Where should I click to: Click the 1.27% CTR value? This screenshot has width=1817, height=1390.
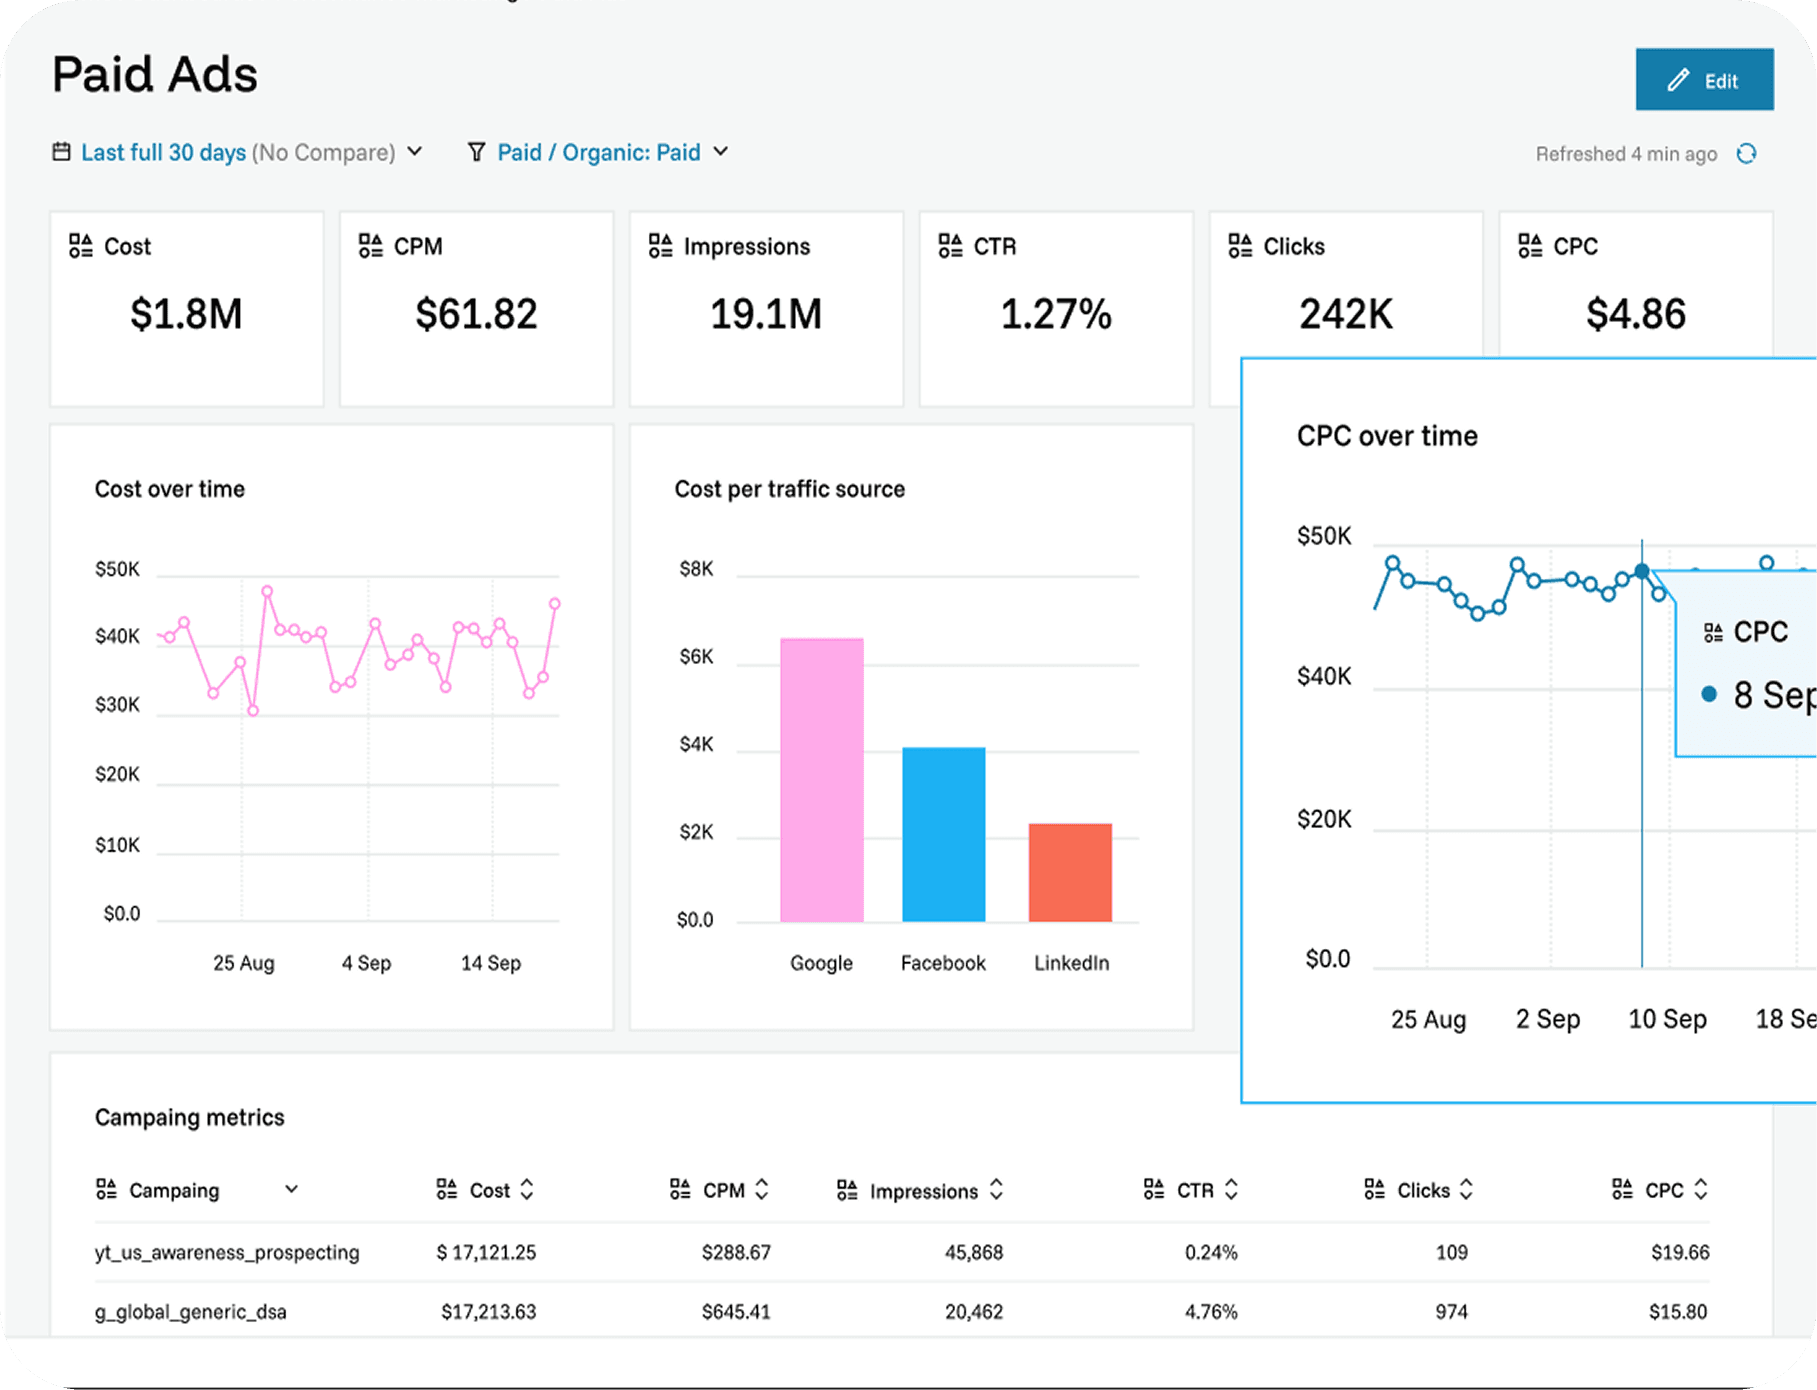click(x=1056, y=314)
